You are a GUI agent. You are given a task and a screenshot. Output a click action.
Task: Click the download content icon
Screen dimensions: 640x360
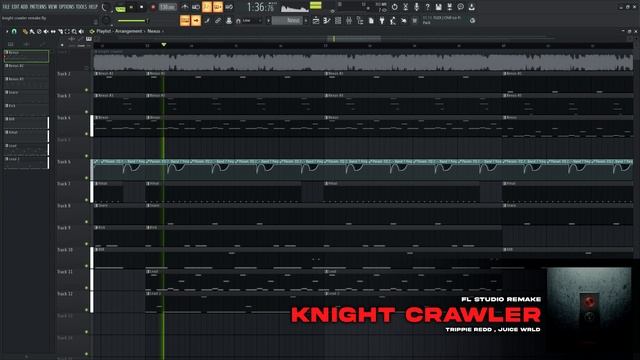[471, 7]
